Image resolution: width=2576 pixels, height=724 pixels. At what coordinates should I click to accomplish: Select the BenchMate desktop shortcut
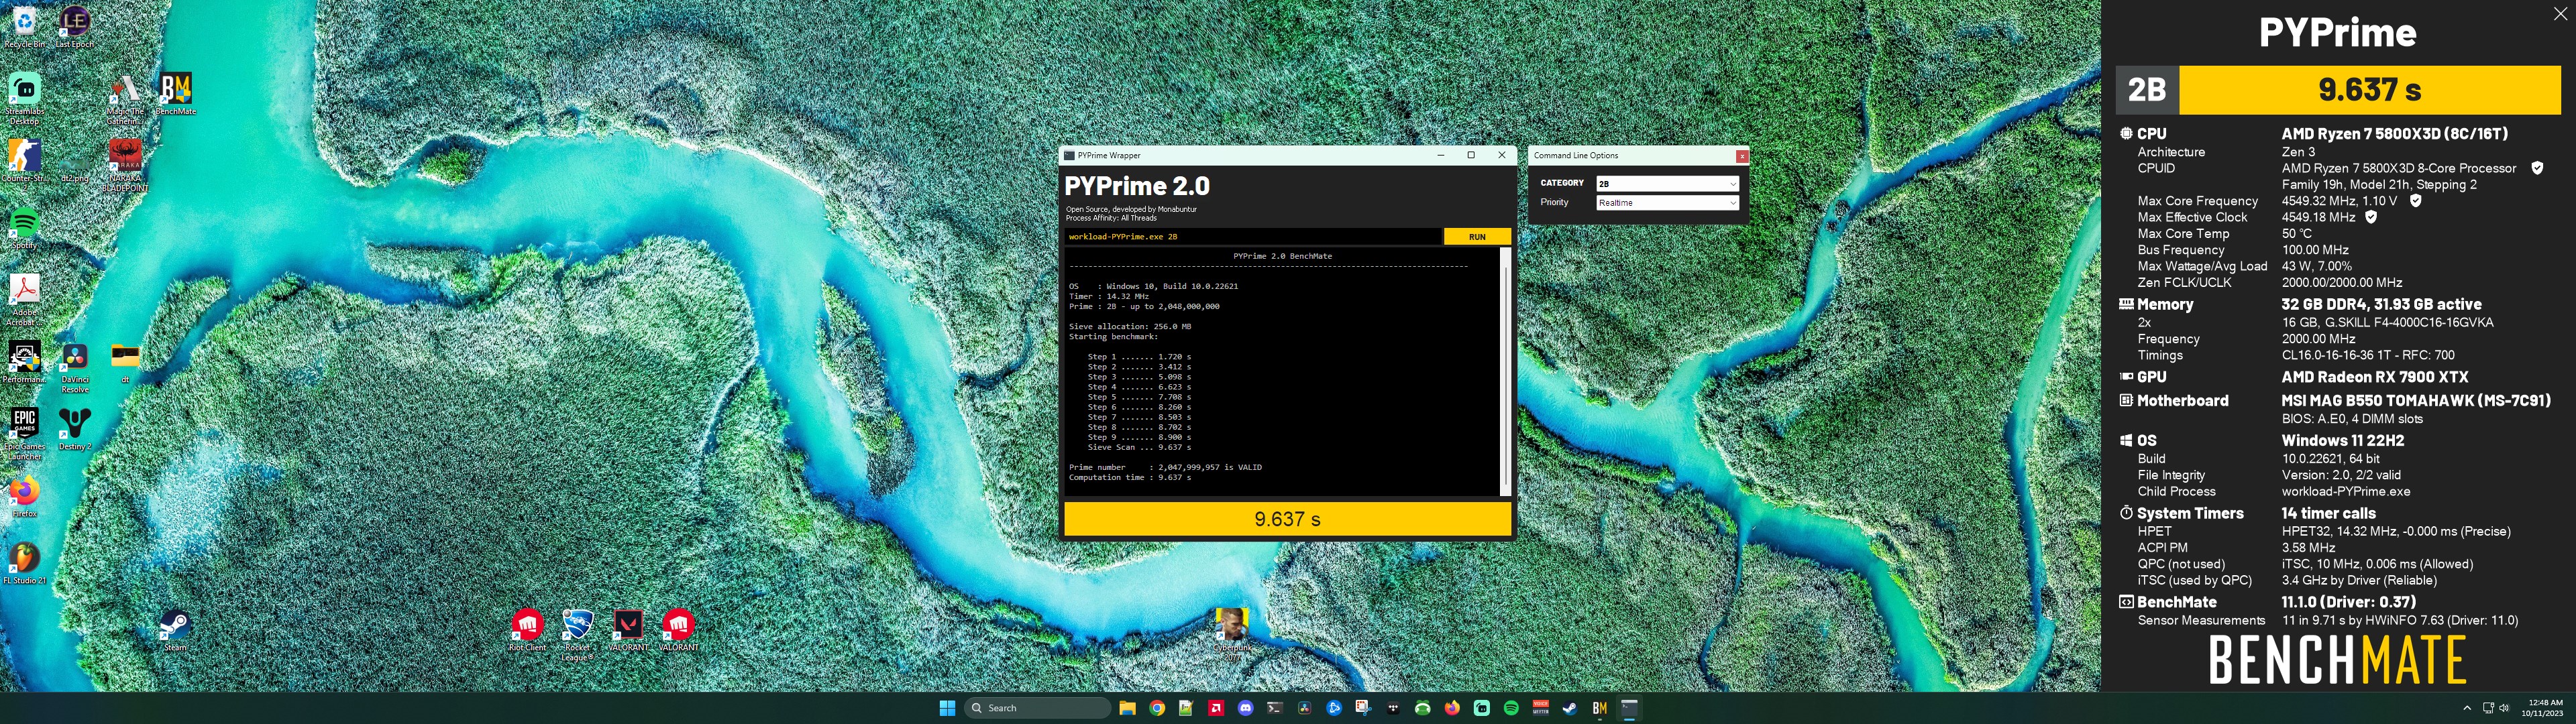(176, 94)
